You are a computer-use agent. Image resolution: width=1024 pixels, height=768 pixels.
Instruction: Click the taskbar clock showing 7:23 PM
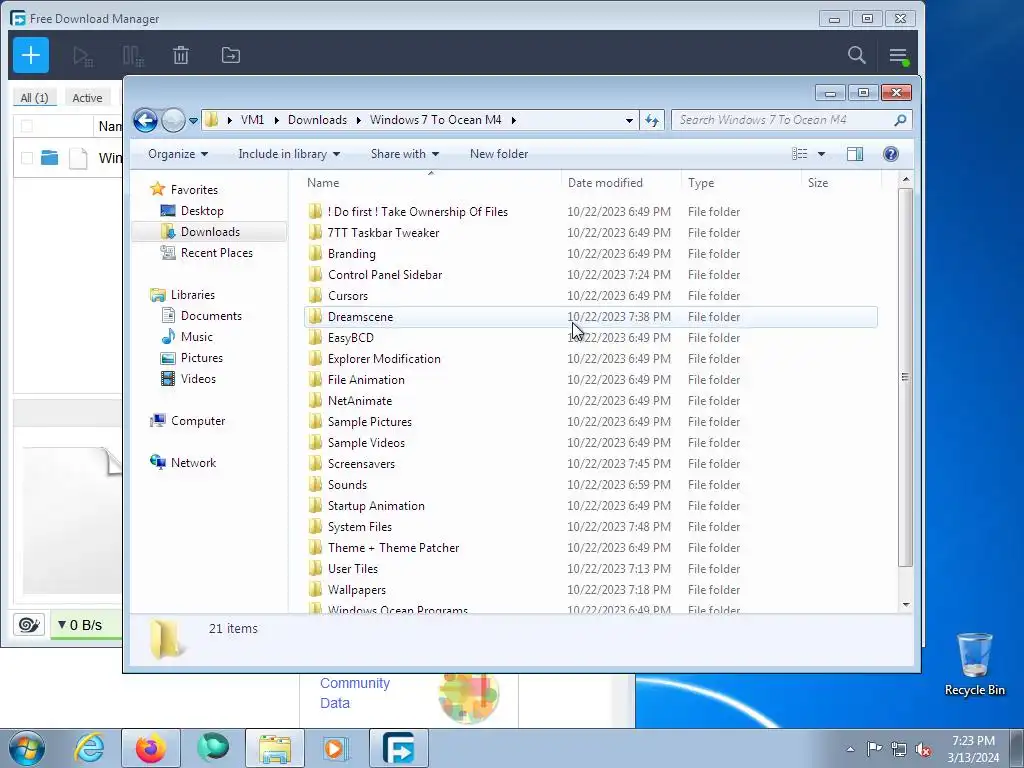[973, 749]
